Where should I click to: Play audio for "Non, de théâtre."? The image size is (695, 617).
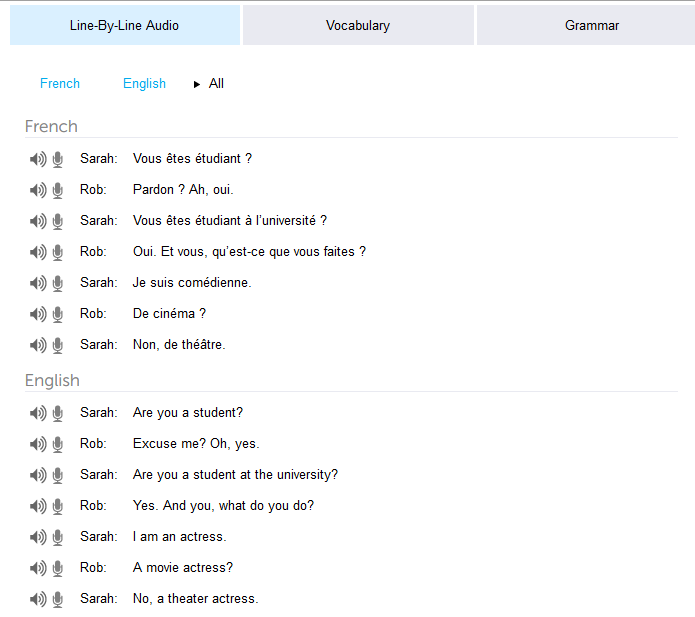38,345
